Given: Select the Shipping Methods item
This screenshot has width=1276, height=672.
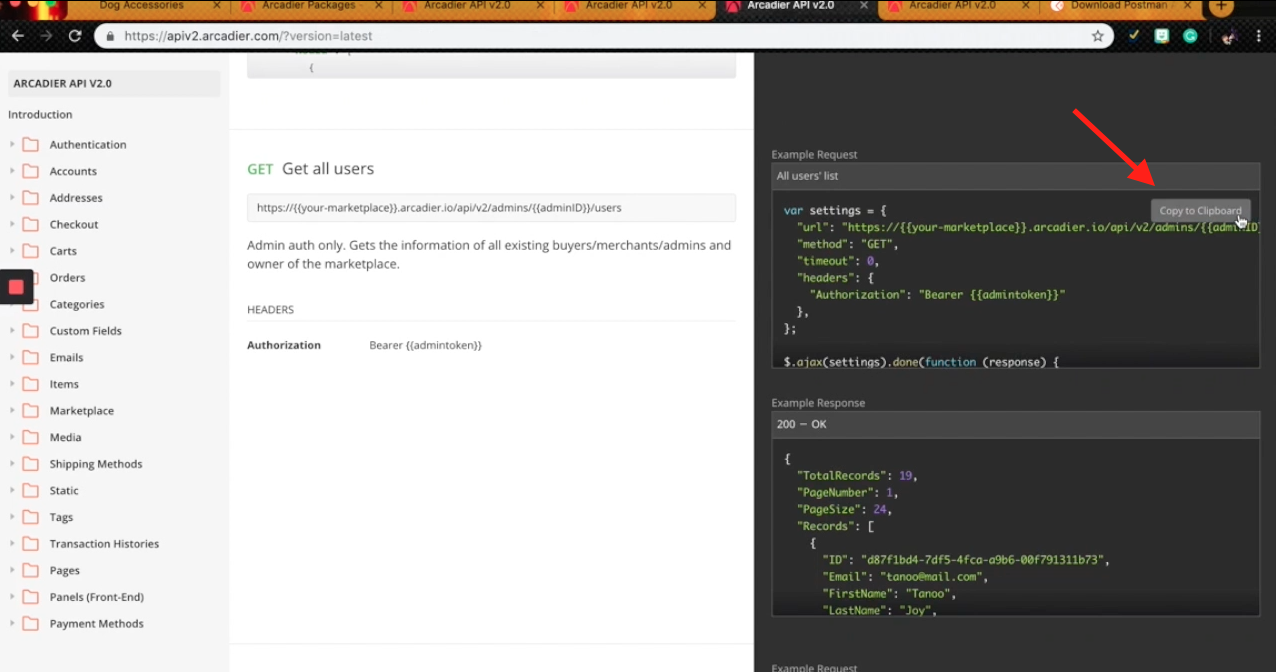Looking at the screenshot, I should click(96, 464).
